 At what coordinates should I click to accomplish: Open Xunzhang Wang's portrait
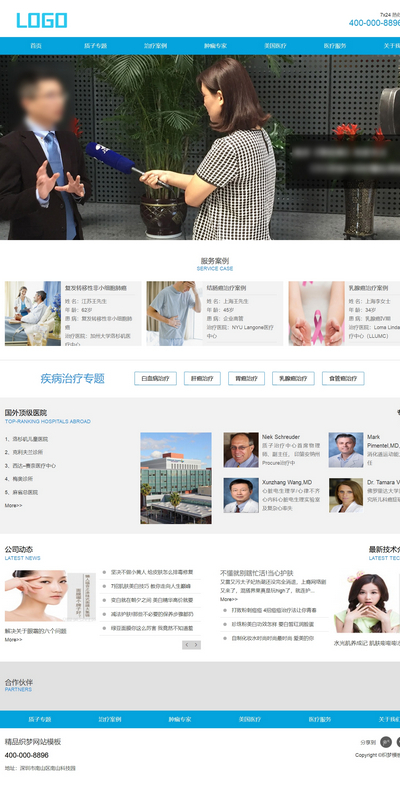(x=241, y=495)
